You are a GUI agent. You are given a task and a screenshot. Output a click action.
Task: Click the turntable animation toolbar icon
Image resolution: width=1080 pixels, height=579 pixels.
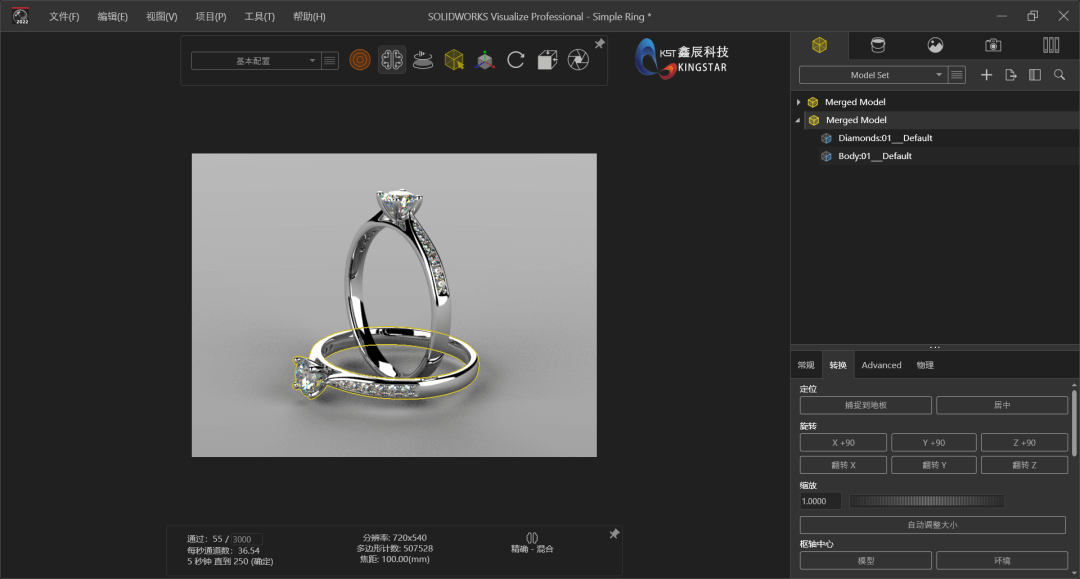tap(423, 60)
